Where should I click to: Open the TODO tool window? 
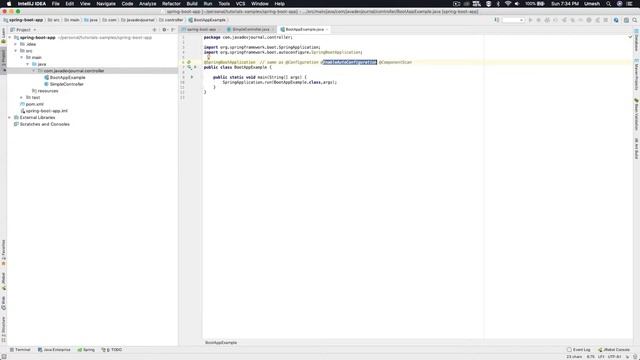point(111,350)
